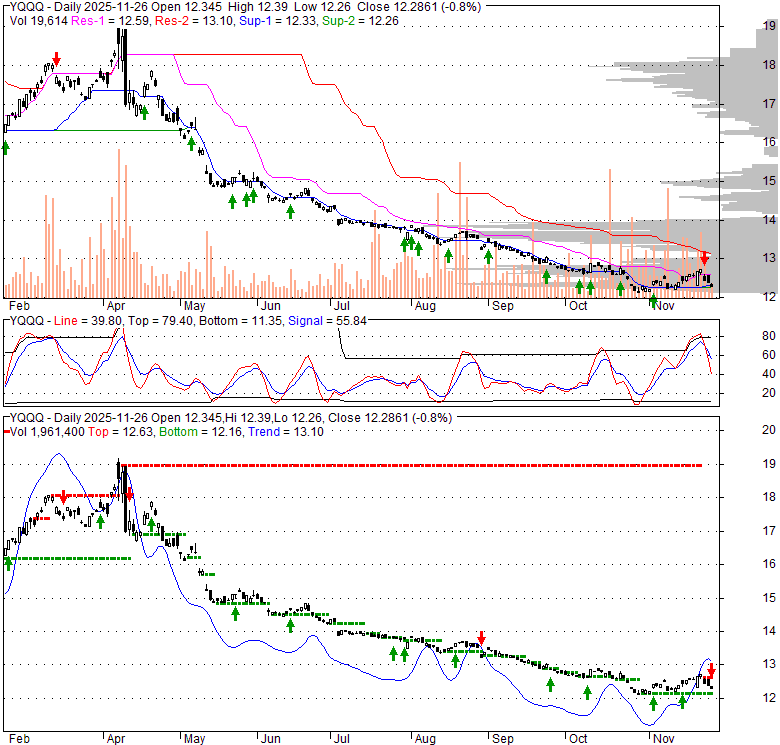780x745 pixels.
Task: Click the Sep label on the bottom chart's date axis
Action: 502,738
